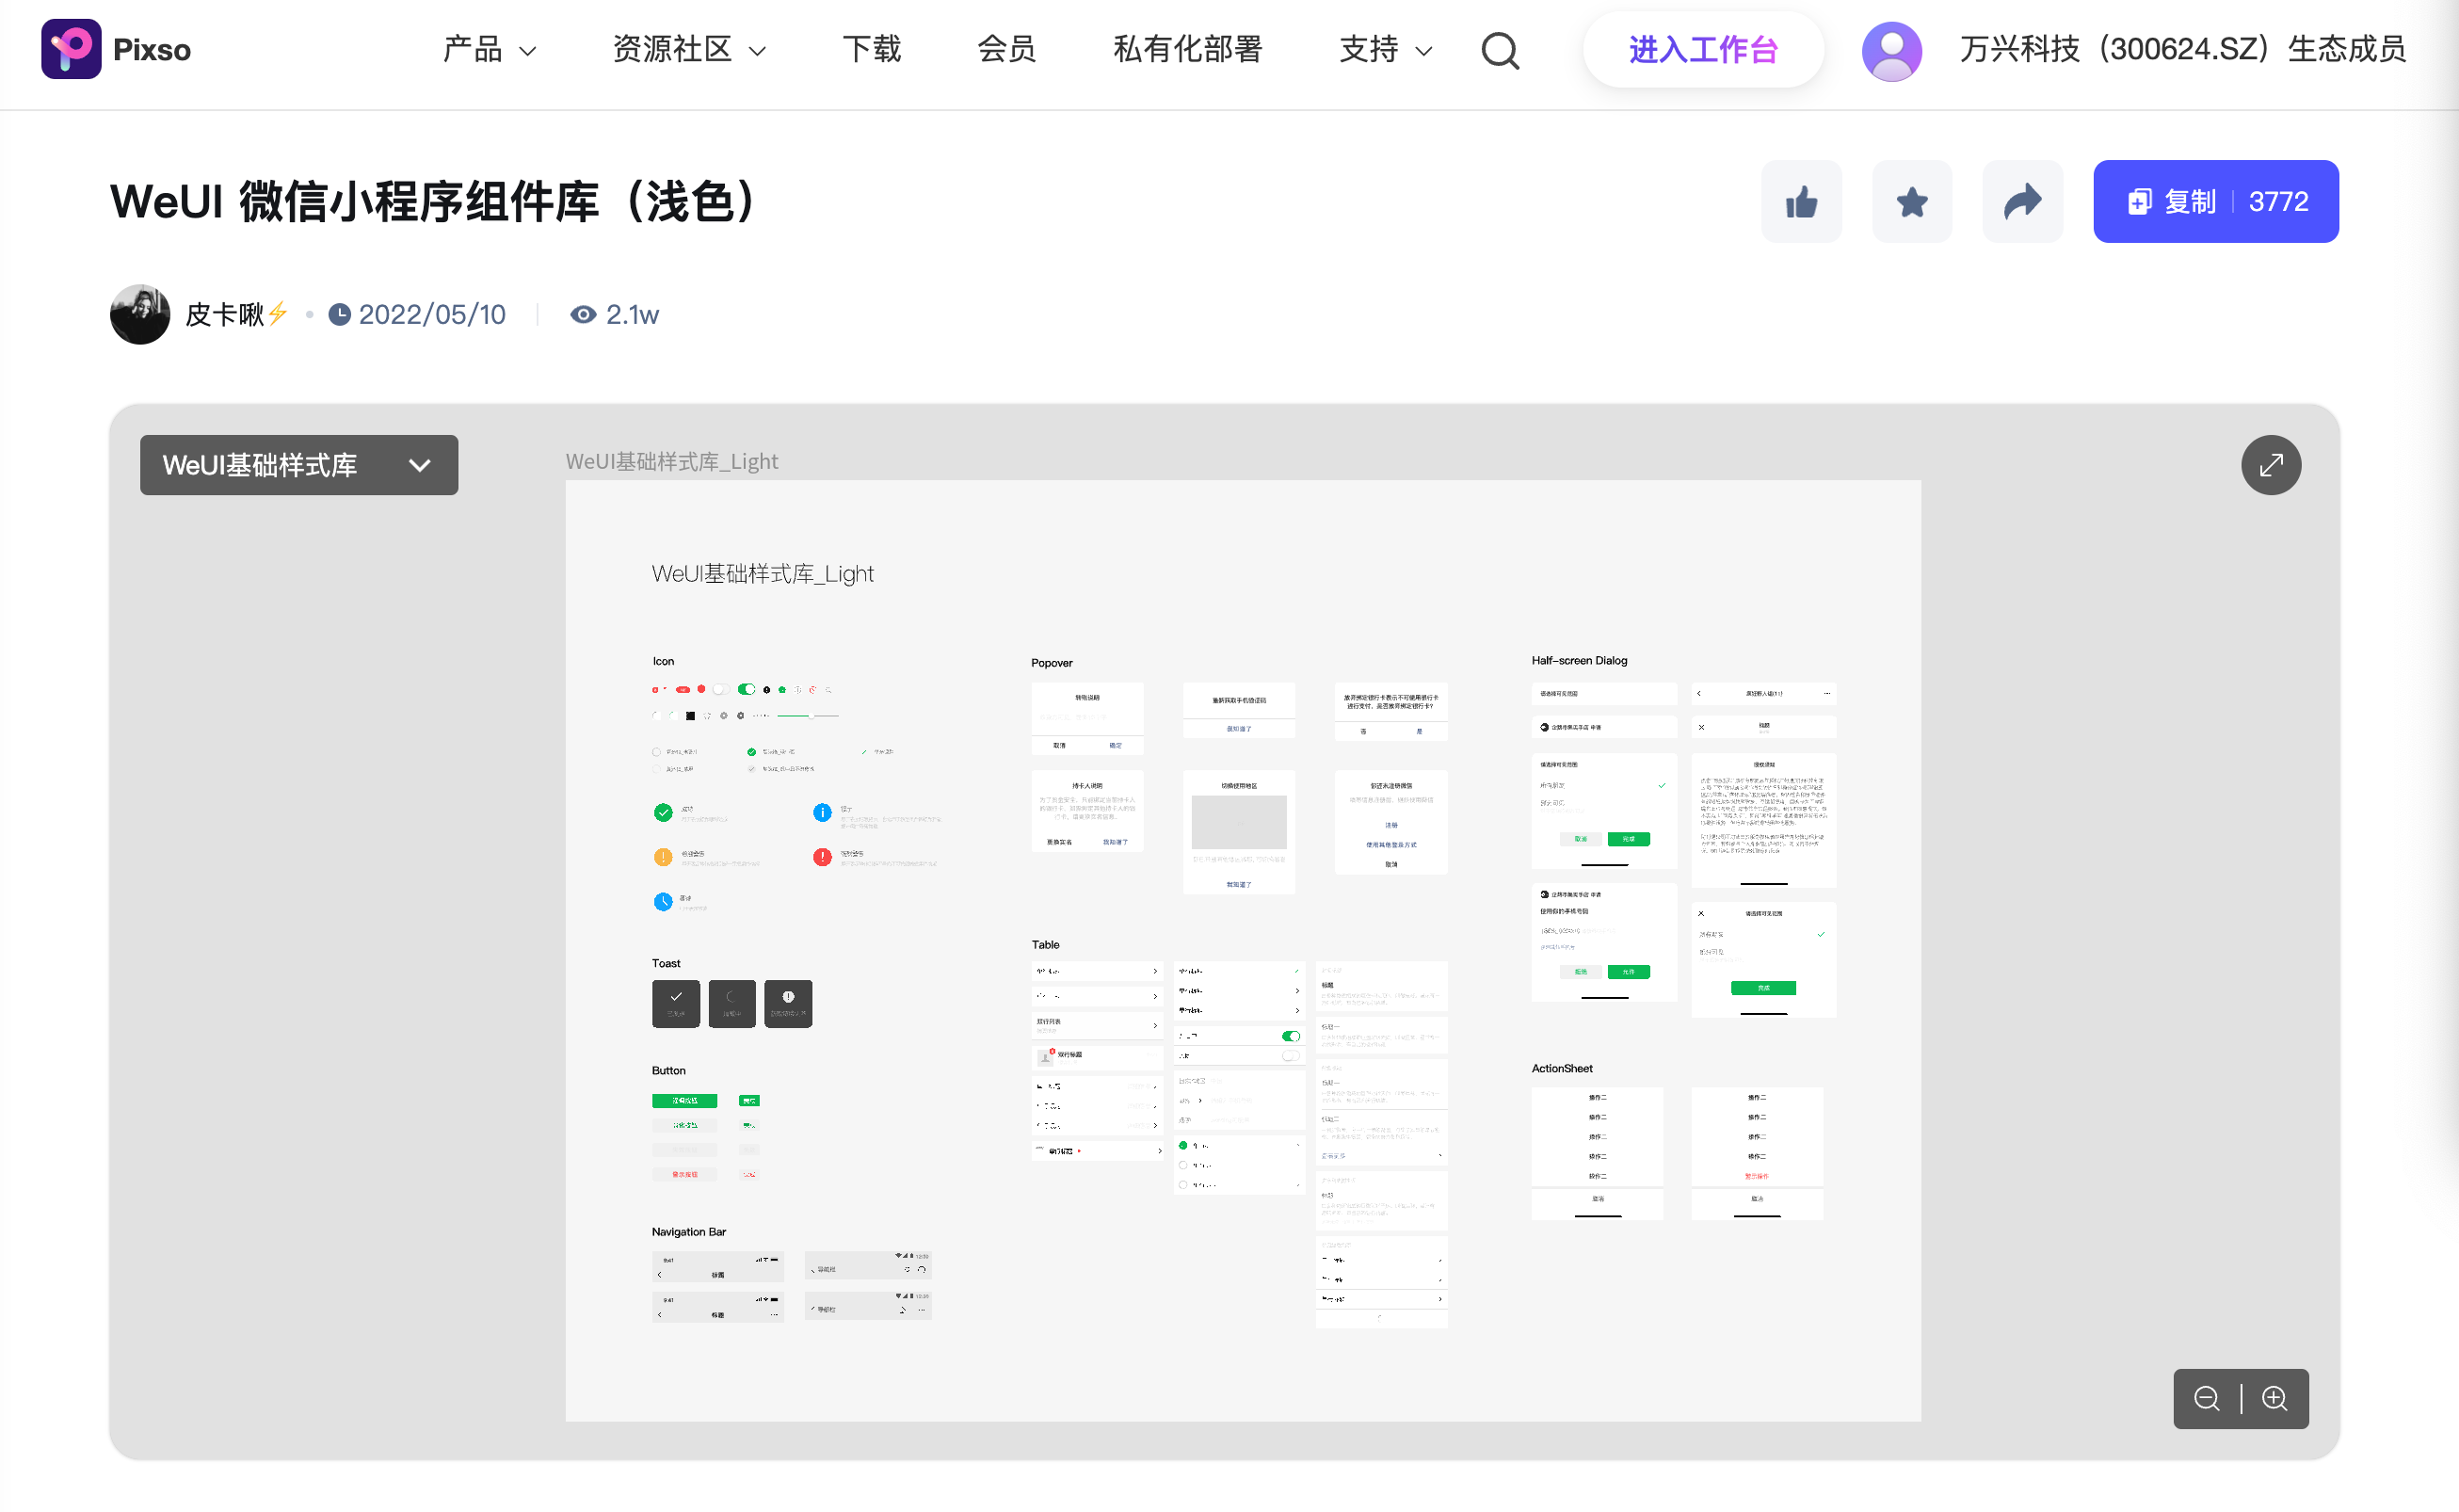Expand the 资源社区 dropdown menu
The image size is (2459, 1512).
click(x=690, y=49)
